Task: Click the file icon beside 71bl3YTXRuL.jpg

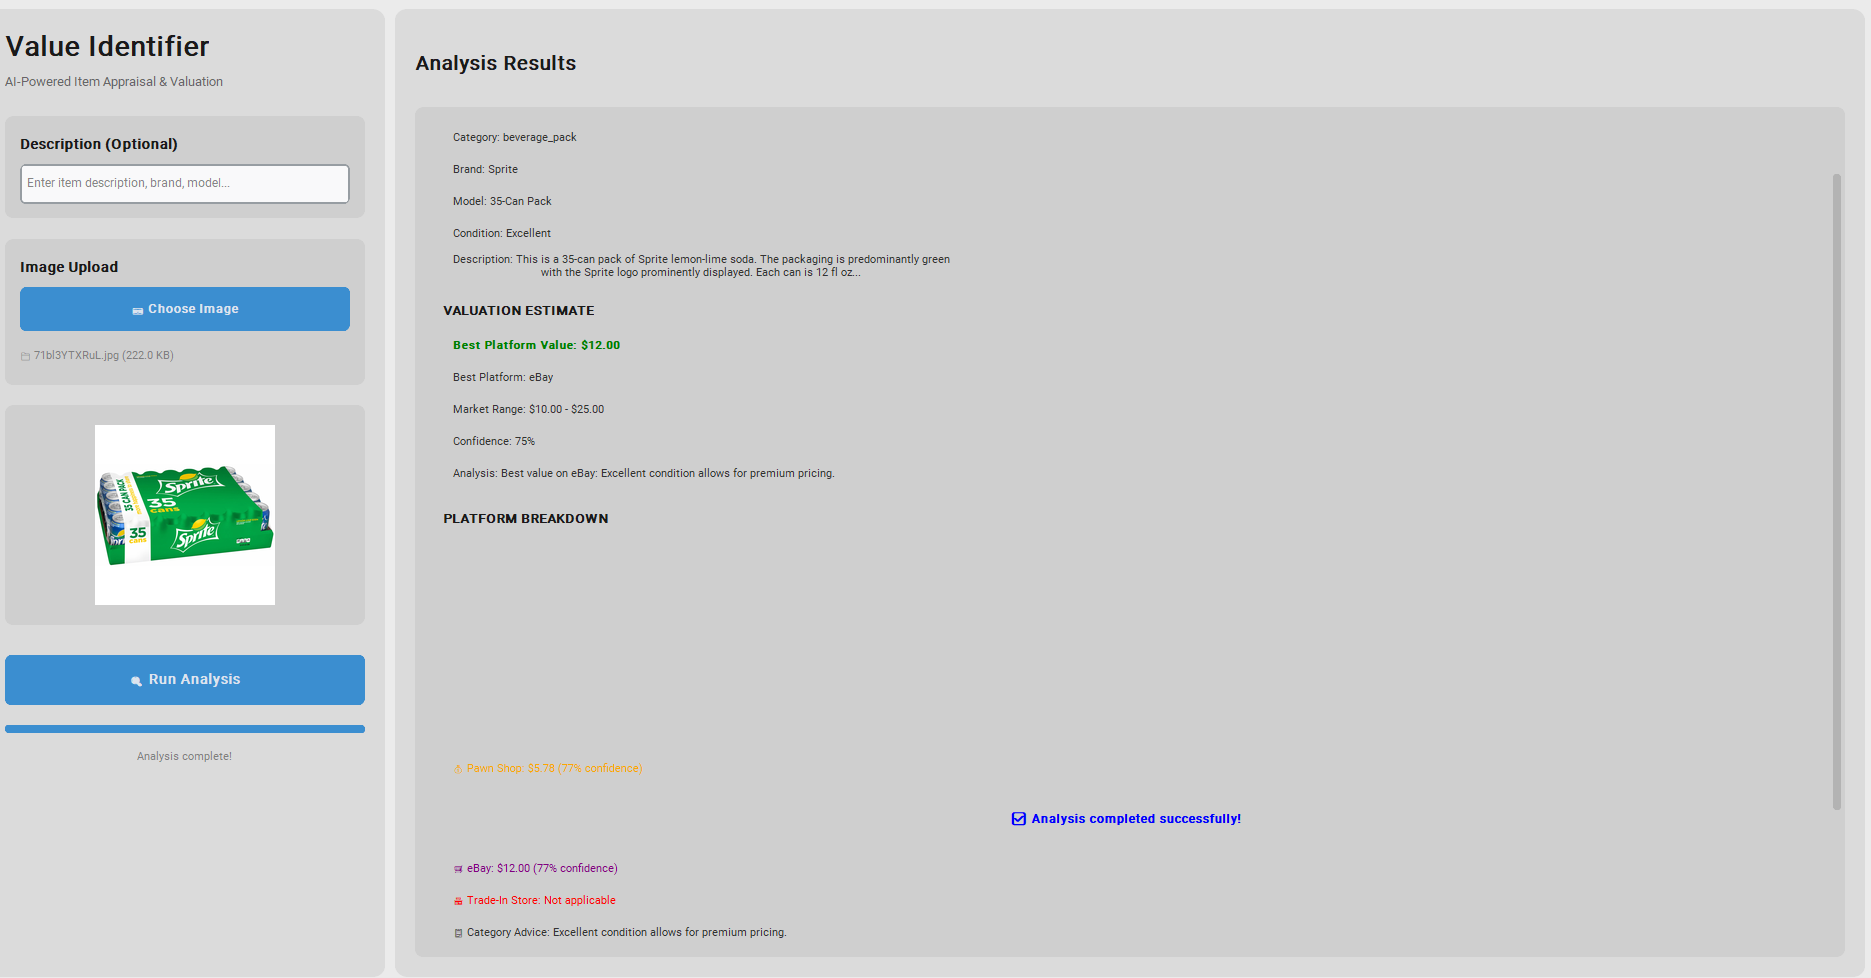Action: click(25, 356)
